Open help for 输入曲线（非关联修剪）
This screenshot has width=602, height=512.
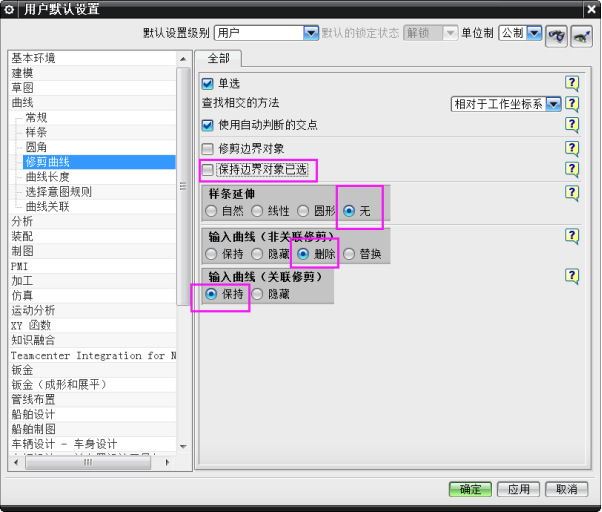tap(572, 236)
